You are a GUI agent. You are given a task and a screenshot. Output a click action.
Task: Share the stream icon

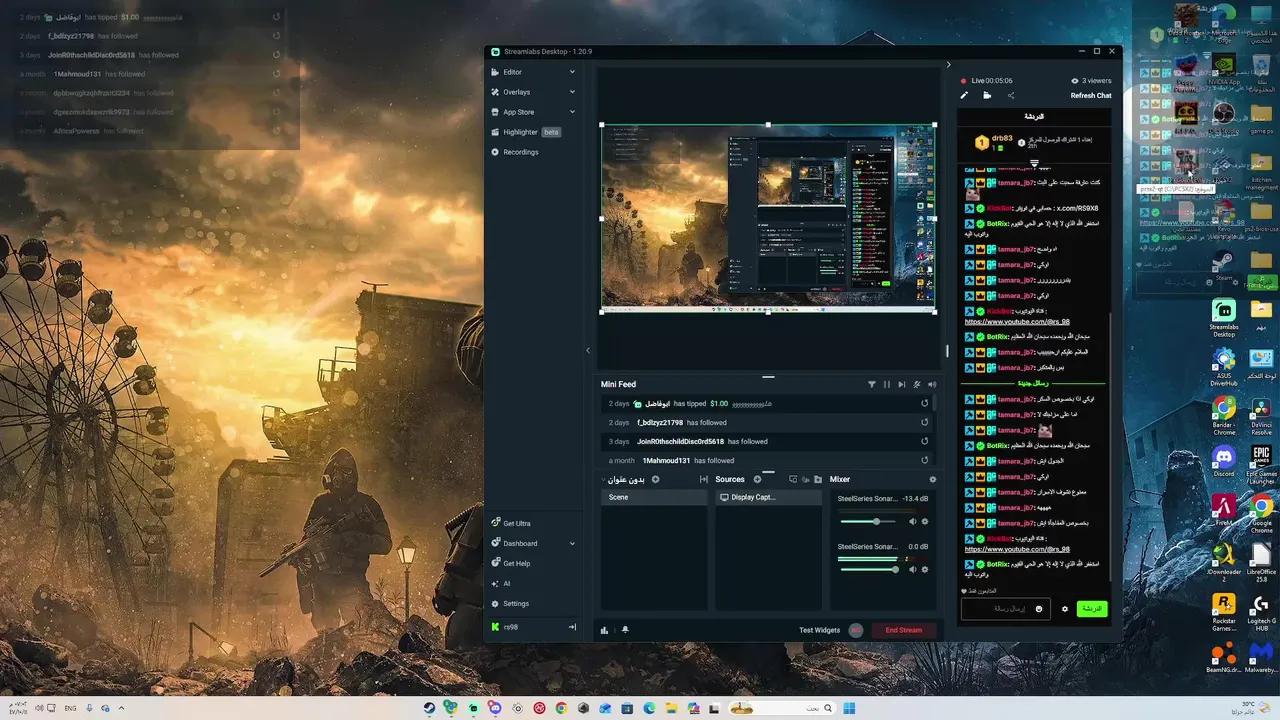(x=1011, y=95)
